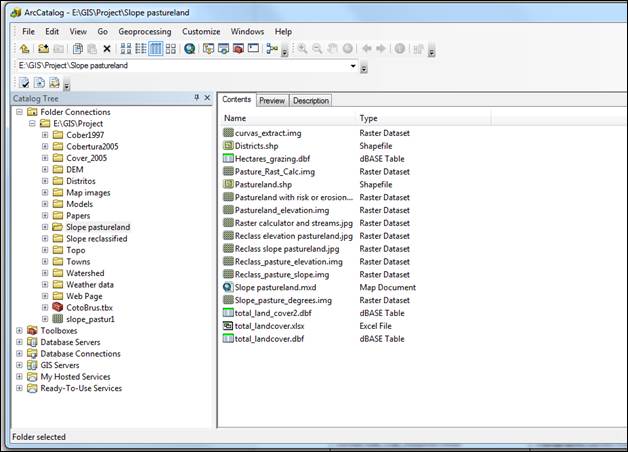Sort contents by the Name column header
628x452 pixels.
tap(235, 118)
